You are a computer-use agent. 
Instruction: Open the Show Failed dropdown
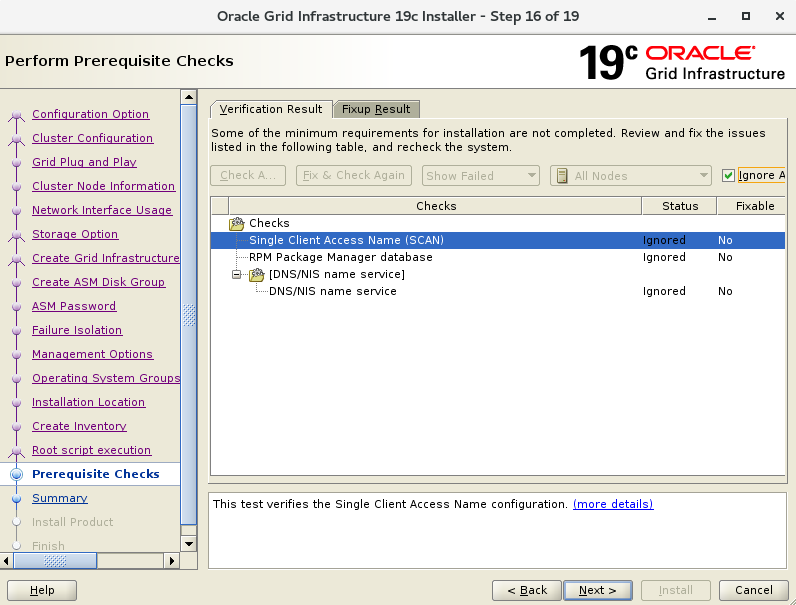pyautogui.click(x=480, y=176)
